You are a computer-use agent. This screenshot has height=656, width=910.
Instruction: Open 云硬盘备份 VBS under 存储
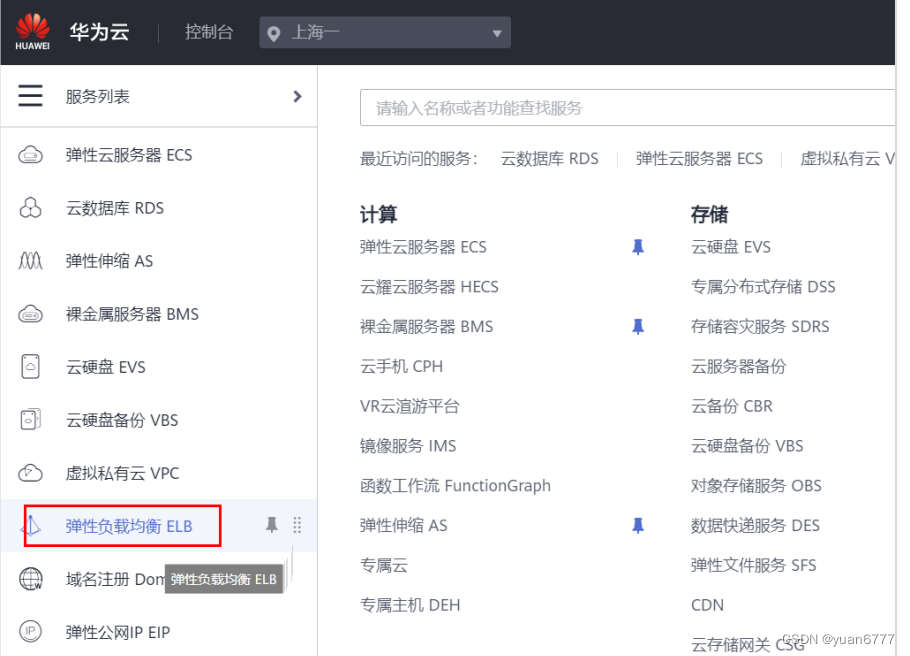point(748,446)
